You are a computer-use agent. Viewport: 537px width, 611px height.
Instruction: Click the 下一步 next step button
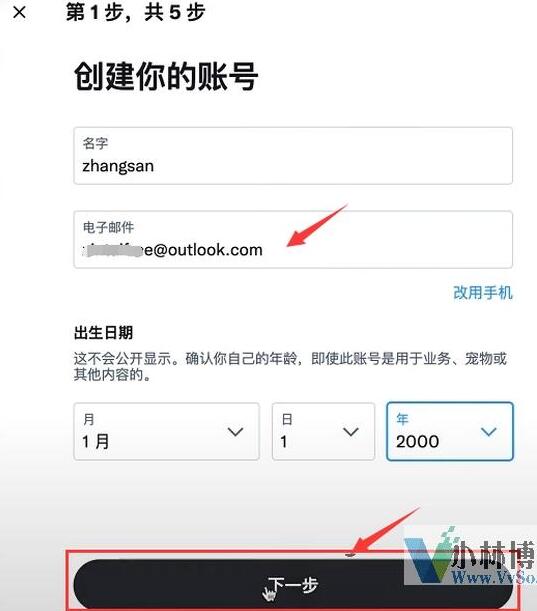pyautogui.click(x=293, y=585)
